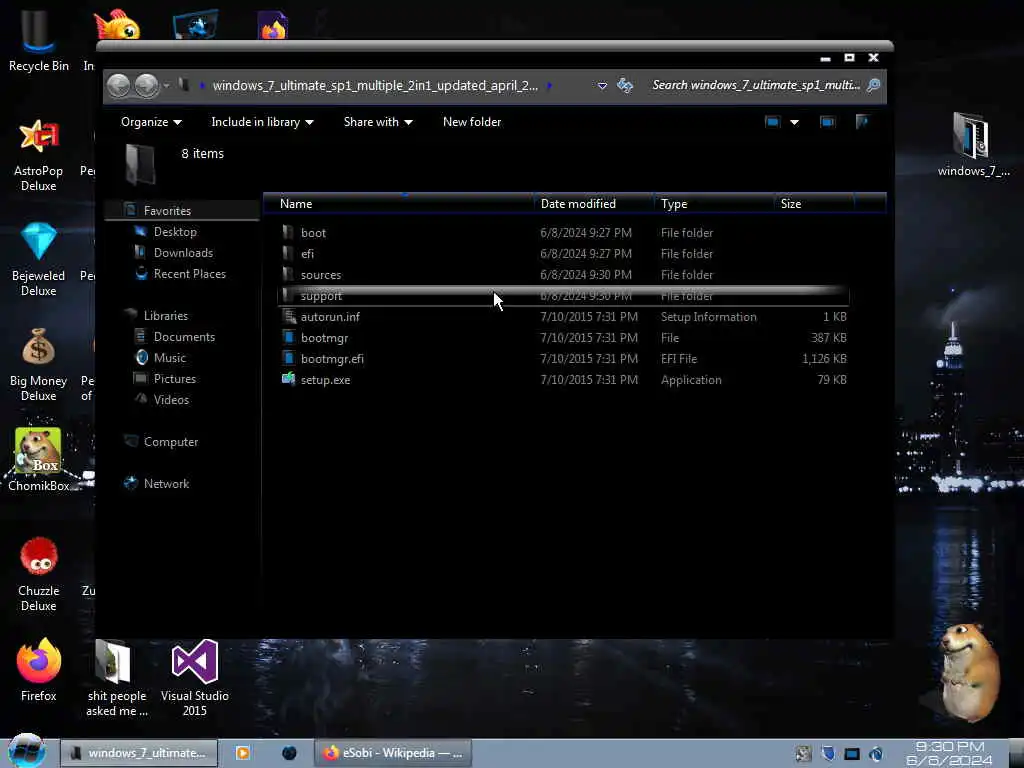The width and height of the screenshot is (1024, 768).
Task: Open the Explorer help icon
Action: (x=861, y=122)
